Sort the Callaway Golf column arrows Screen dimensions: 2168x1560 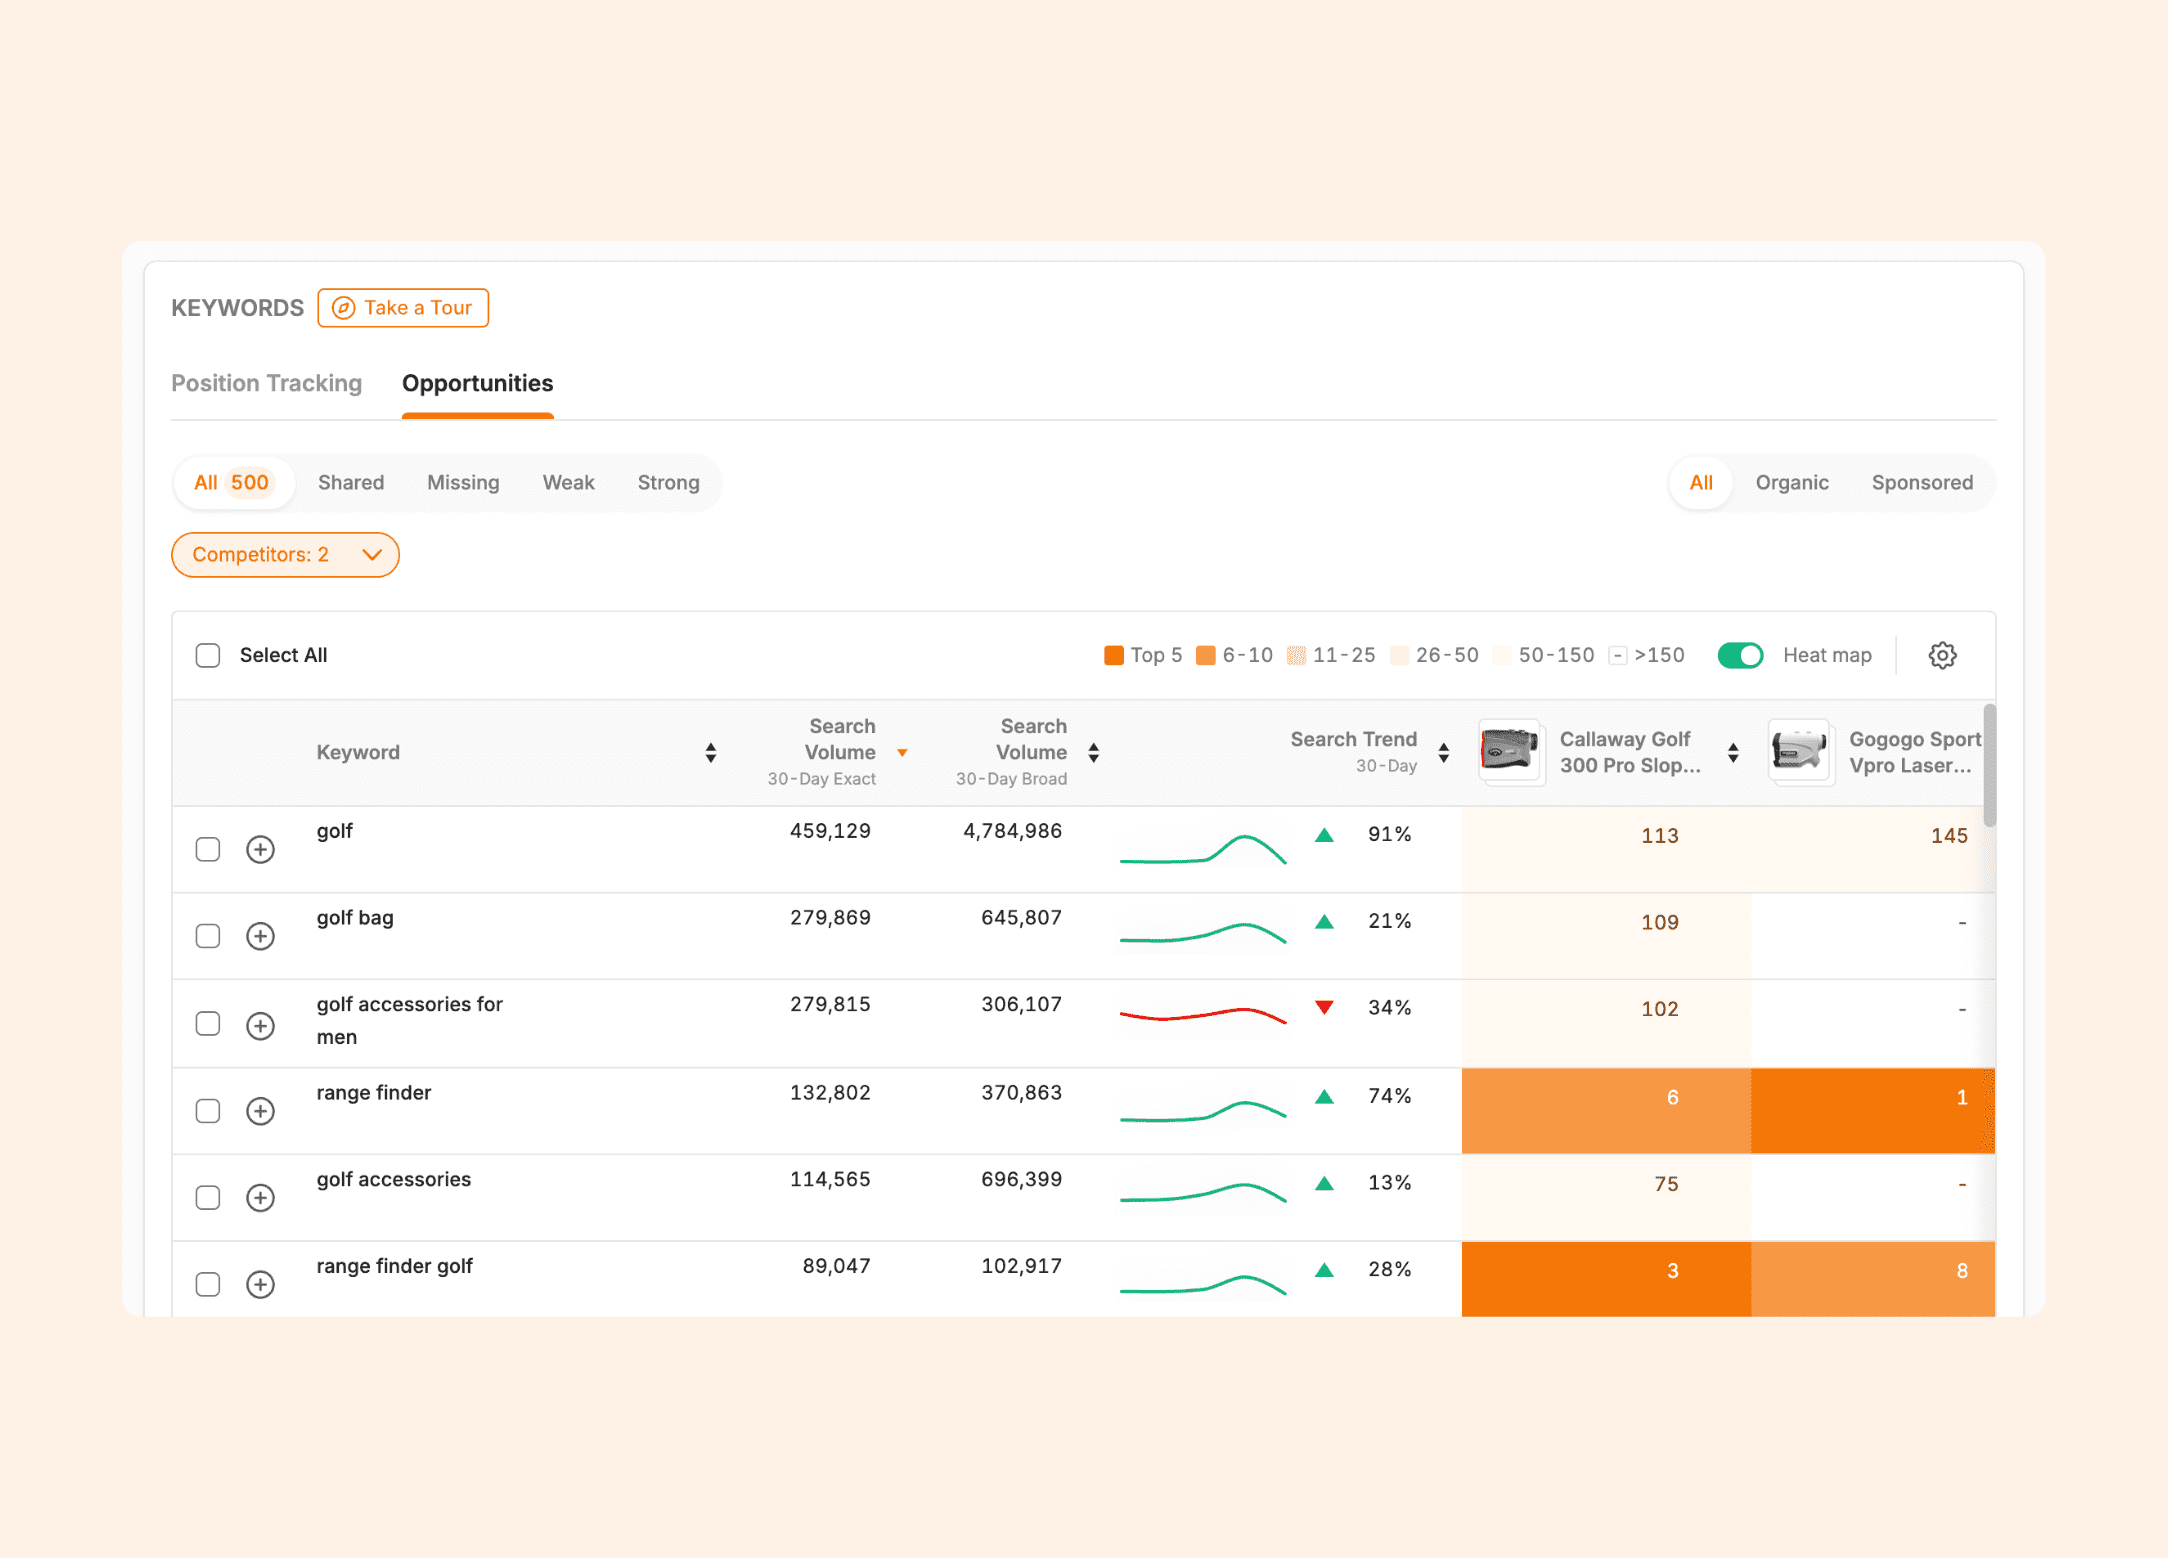click(1732, 753)
